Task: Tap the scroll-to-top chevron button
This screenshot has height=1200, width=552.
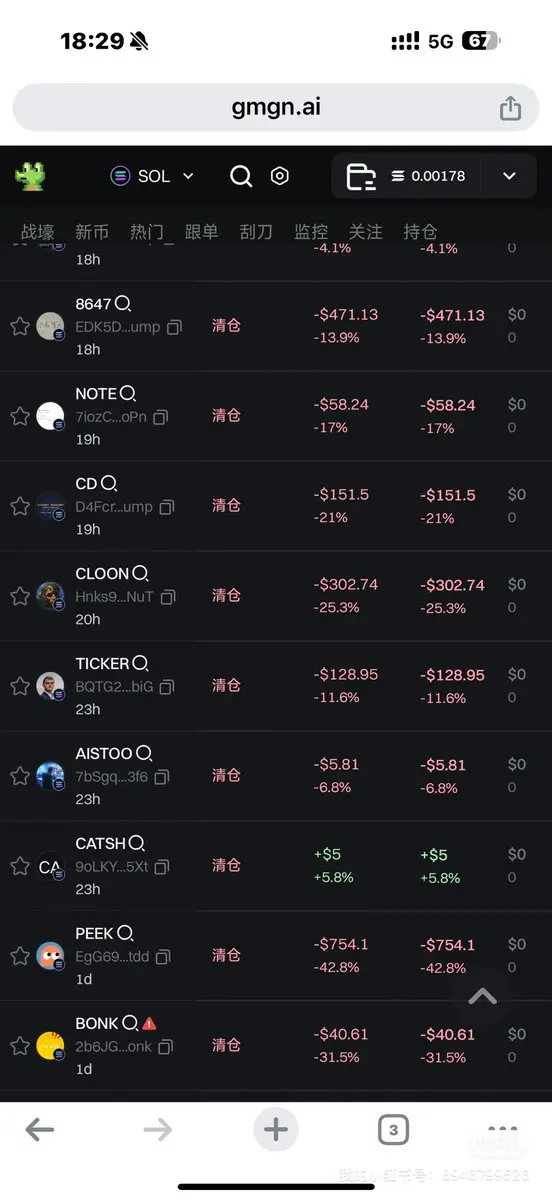Action: click(x=483, y=996)
